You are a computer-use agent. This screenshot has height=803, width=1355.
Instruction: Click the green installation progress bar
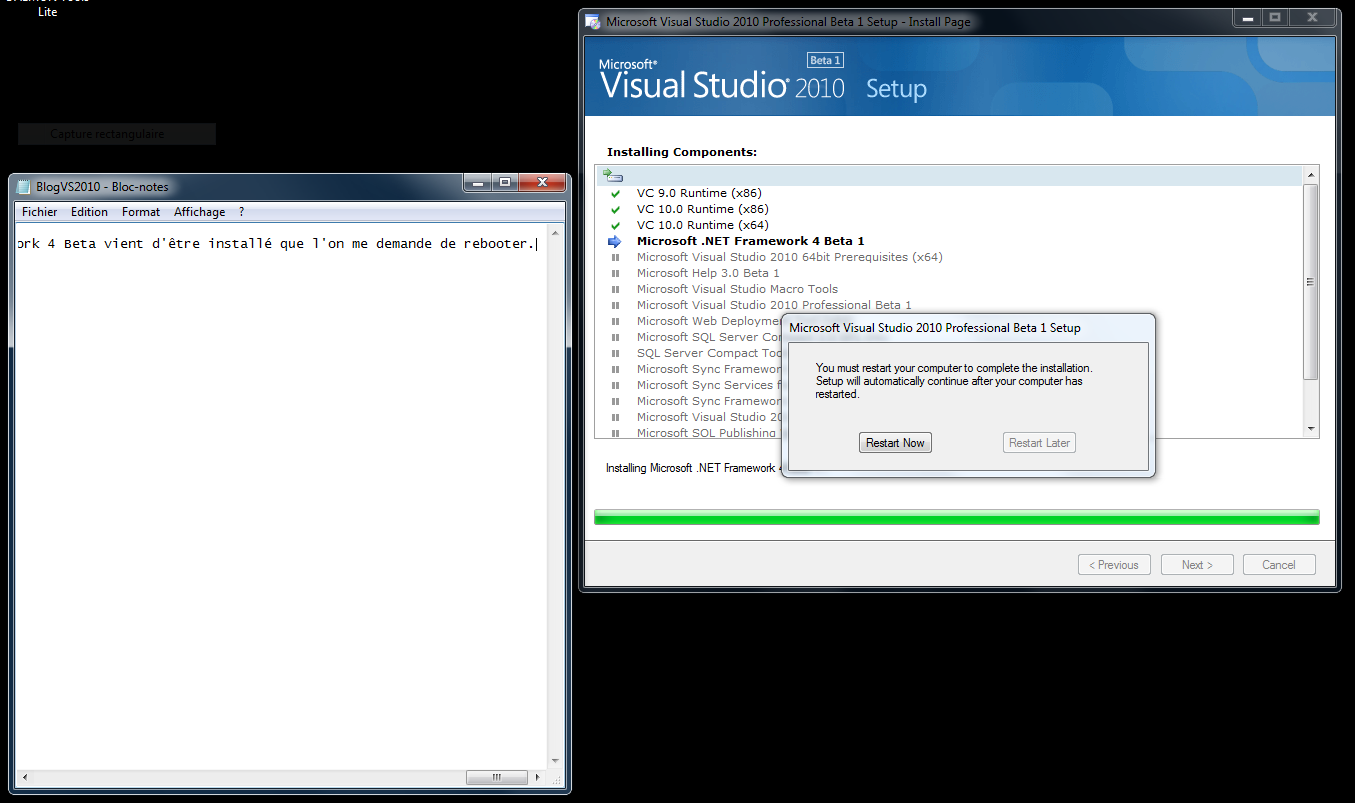tap(956, 517)
